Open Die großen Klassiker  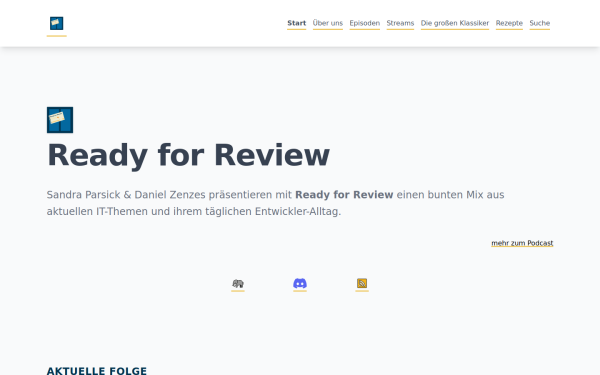(x=455, y=23)
